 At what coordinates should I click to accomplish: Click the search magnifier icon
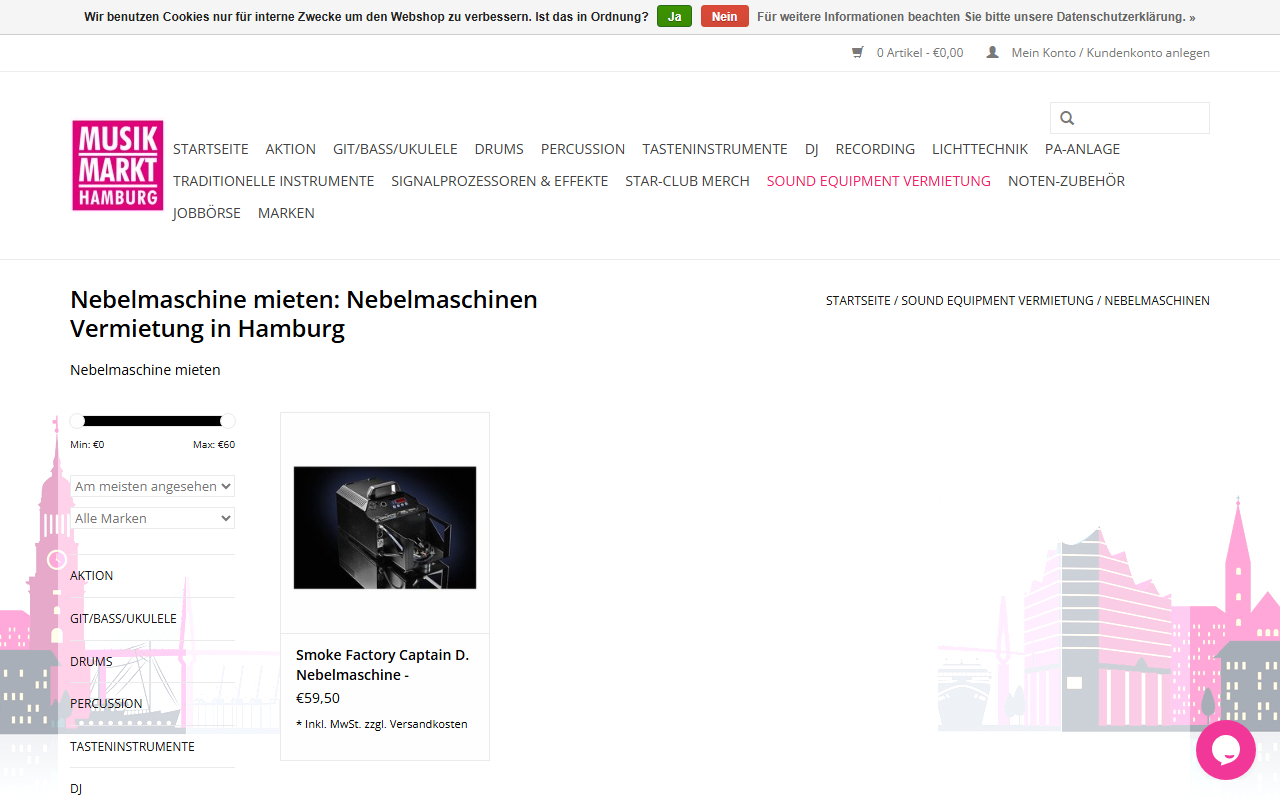pos(1067,118)
